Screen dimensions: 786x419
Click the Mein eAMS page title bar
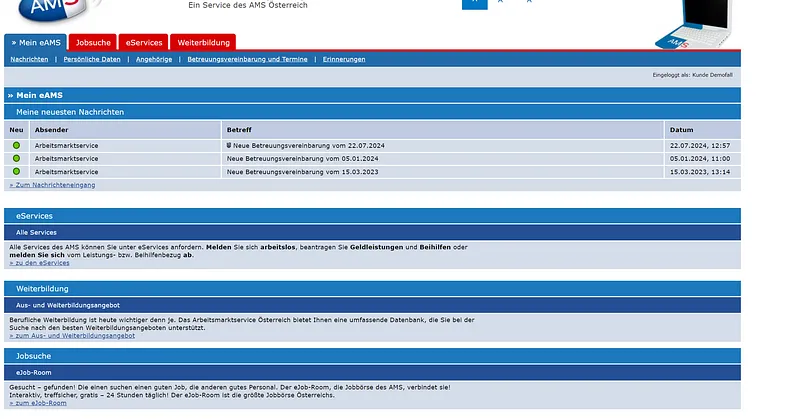click(372, 95)
